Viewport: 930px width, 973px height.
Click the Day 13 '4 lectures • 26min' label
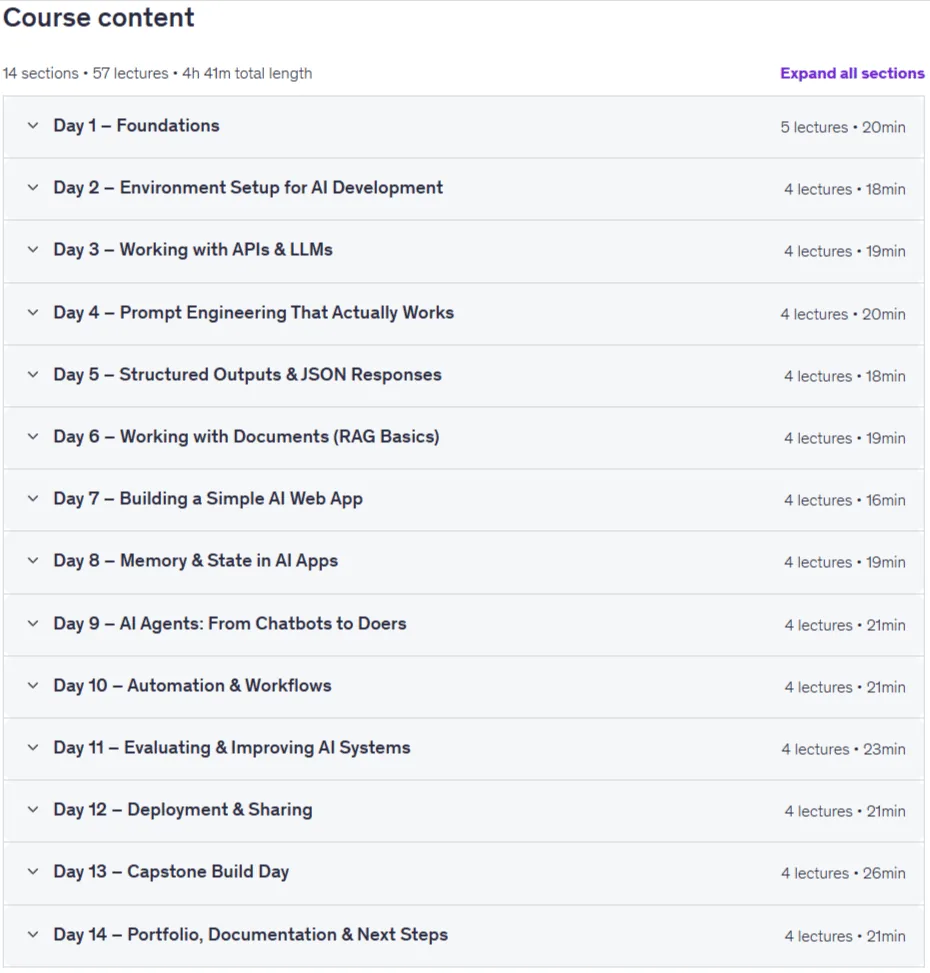pyautogui.click(x=843, y=873)
